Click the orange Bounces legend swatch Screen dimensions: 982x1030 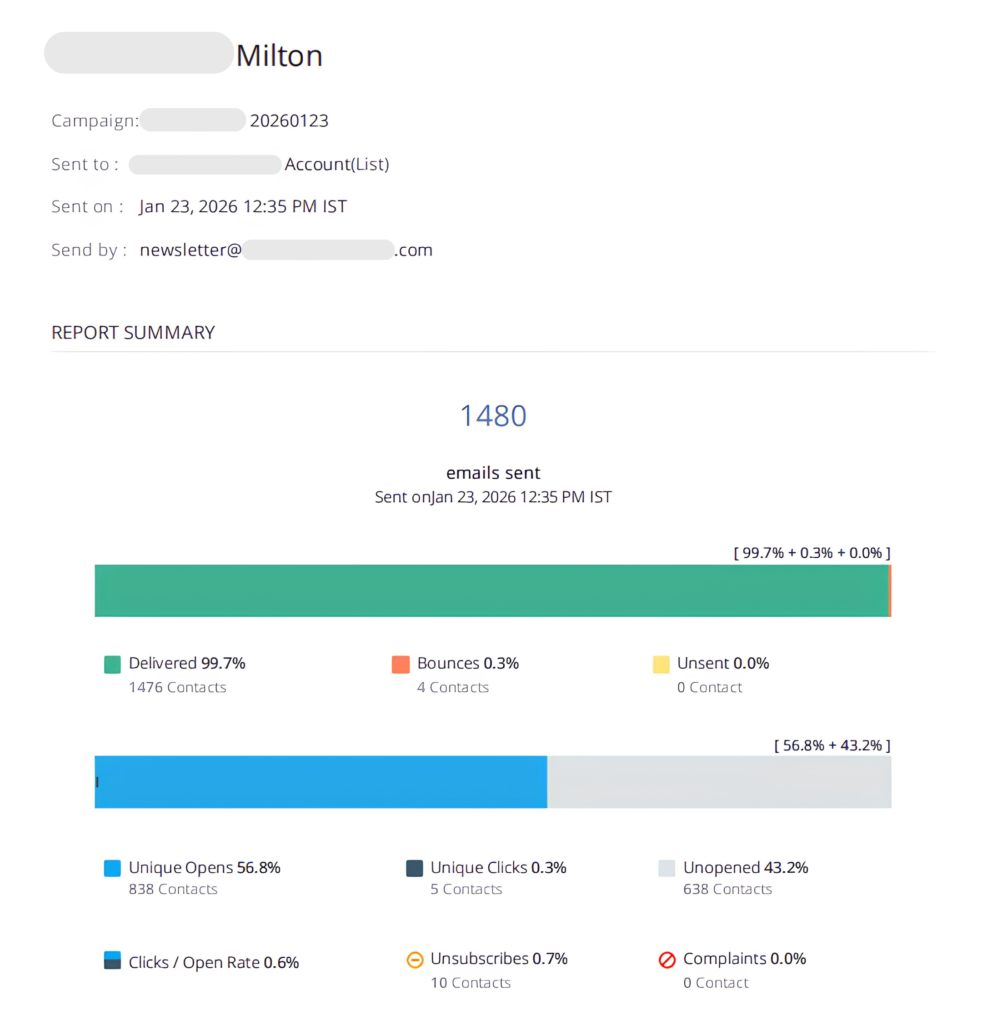click(401, 664)
